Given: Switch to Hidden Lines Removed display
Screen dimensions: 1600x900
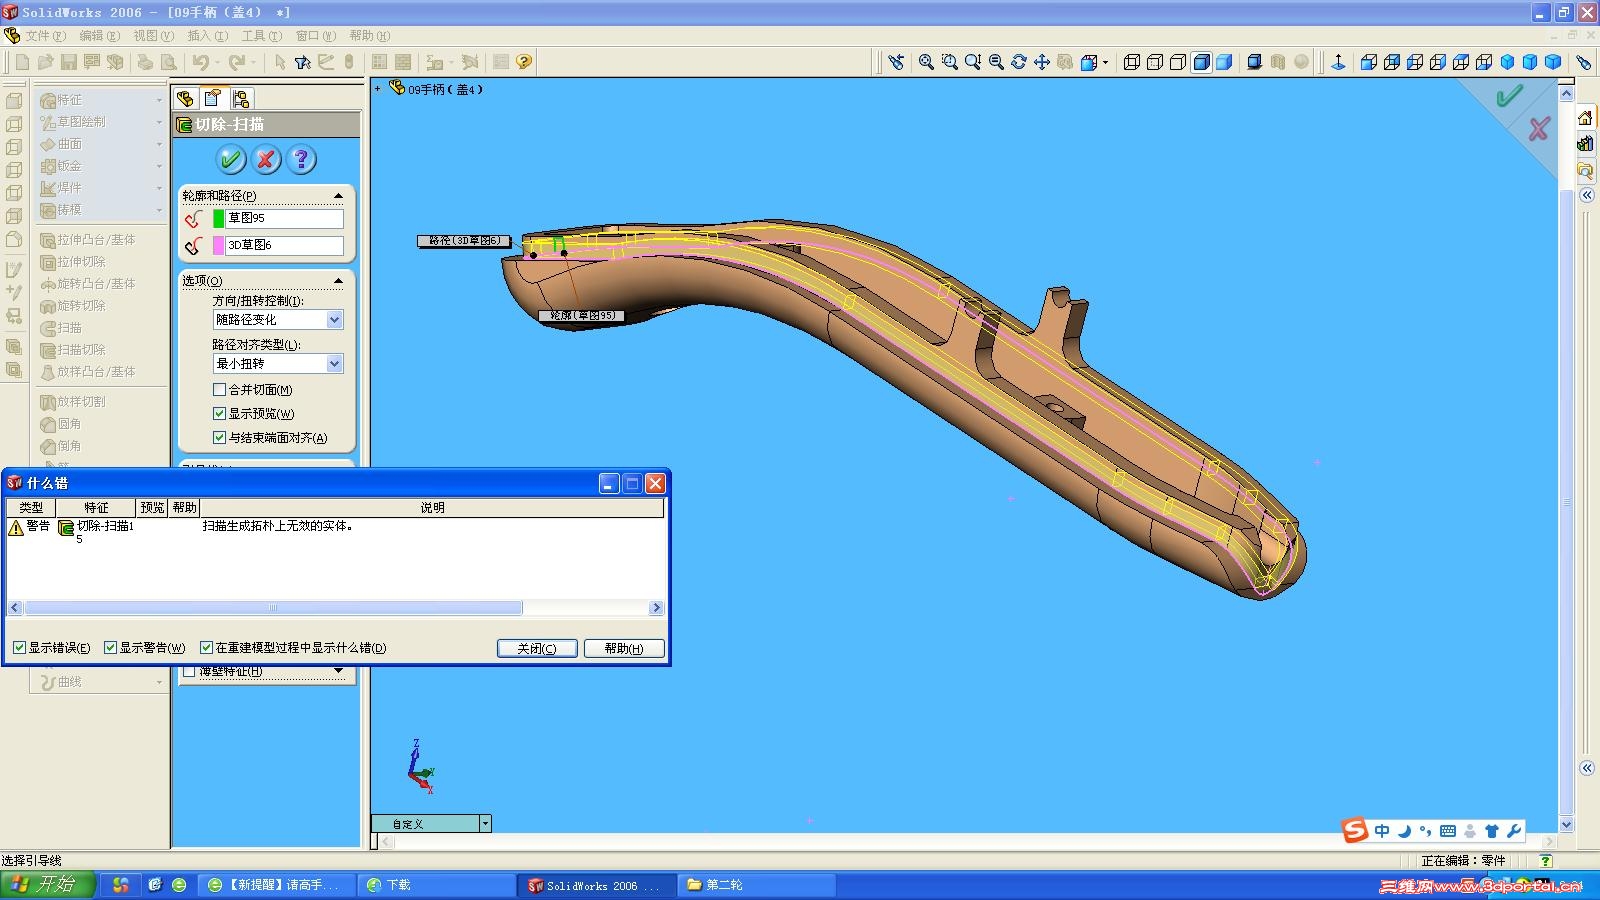Looking at the screenshot, I should [x=1178, y=62].
